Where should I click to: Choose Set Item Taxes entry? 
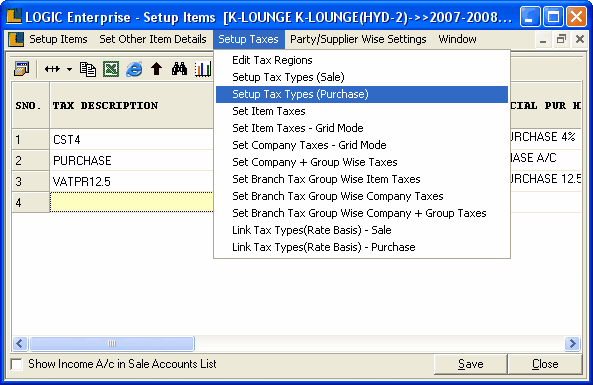[362, 111]
